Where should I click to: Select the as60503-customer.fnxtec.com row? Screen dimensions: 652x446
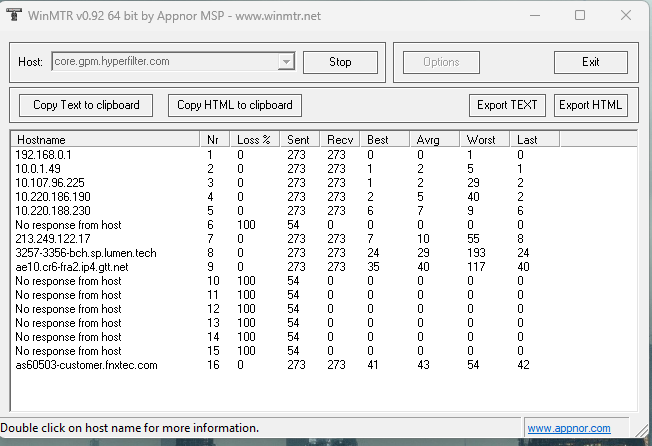pos(86,365)
